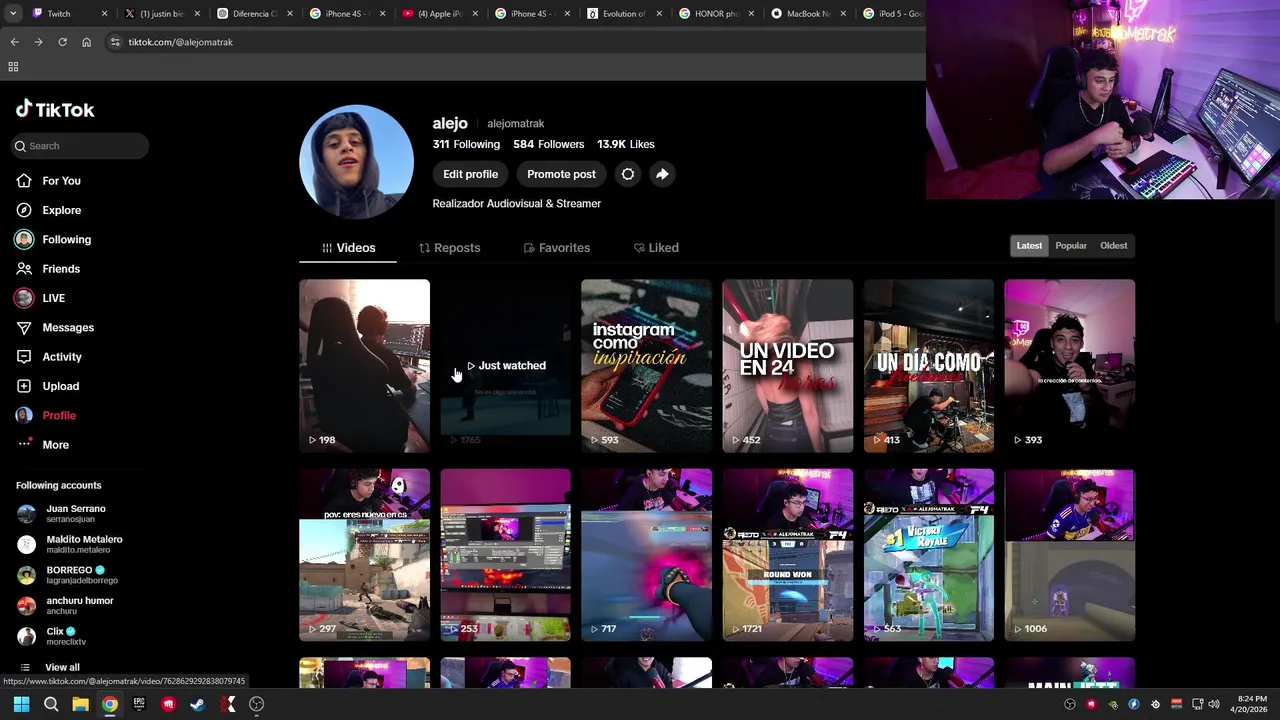Open the 311 Following list
This screenshot has height=720, width=1280.
[x=466, y=145]
